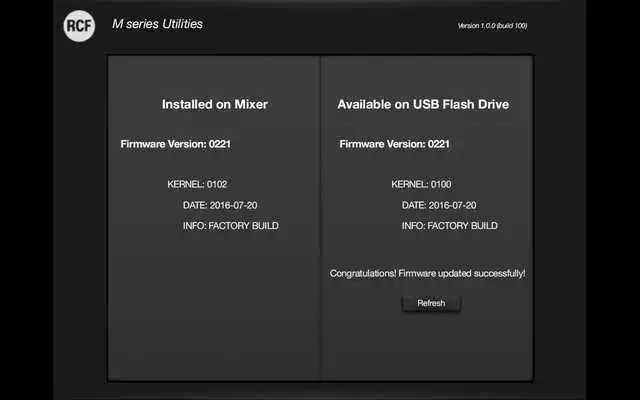Click the KERNEL: 0102 line
This screenshot has height=400, width=640.
click(197, 184)
